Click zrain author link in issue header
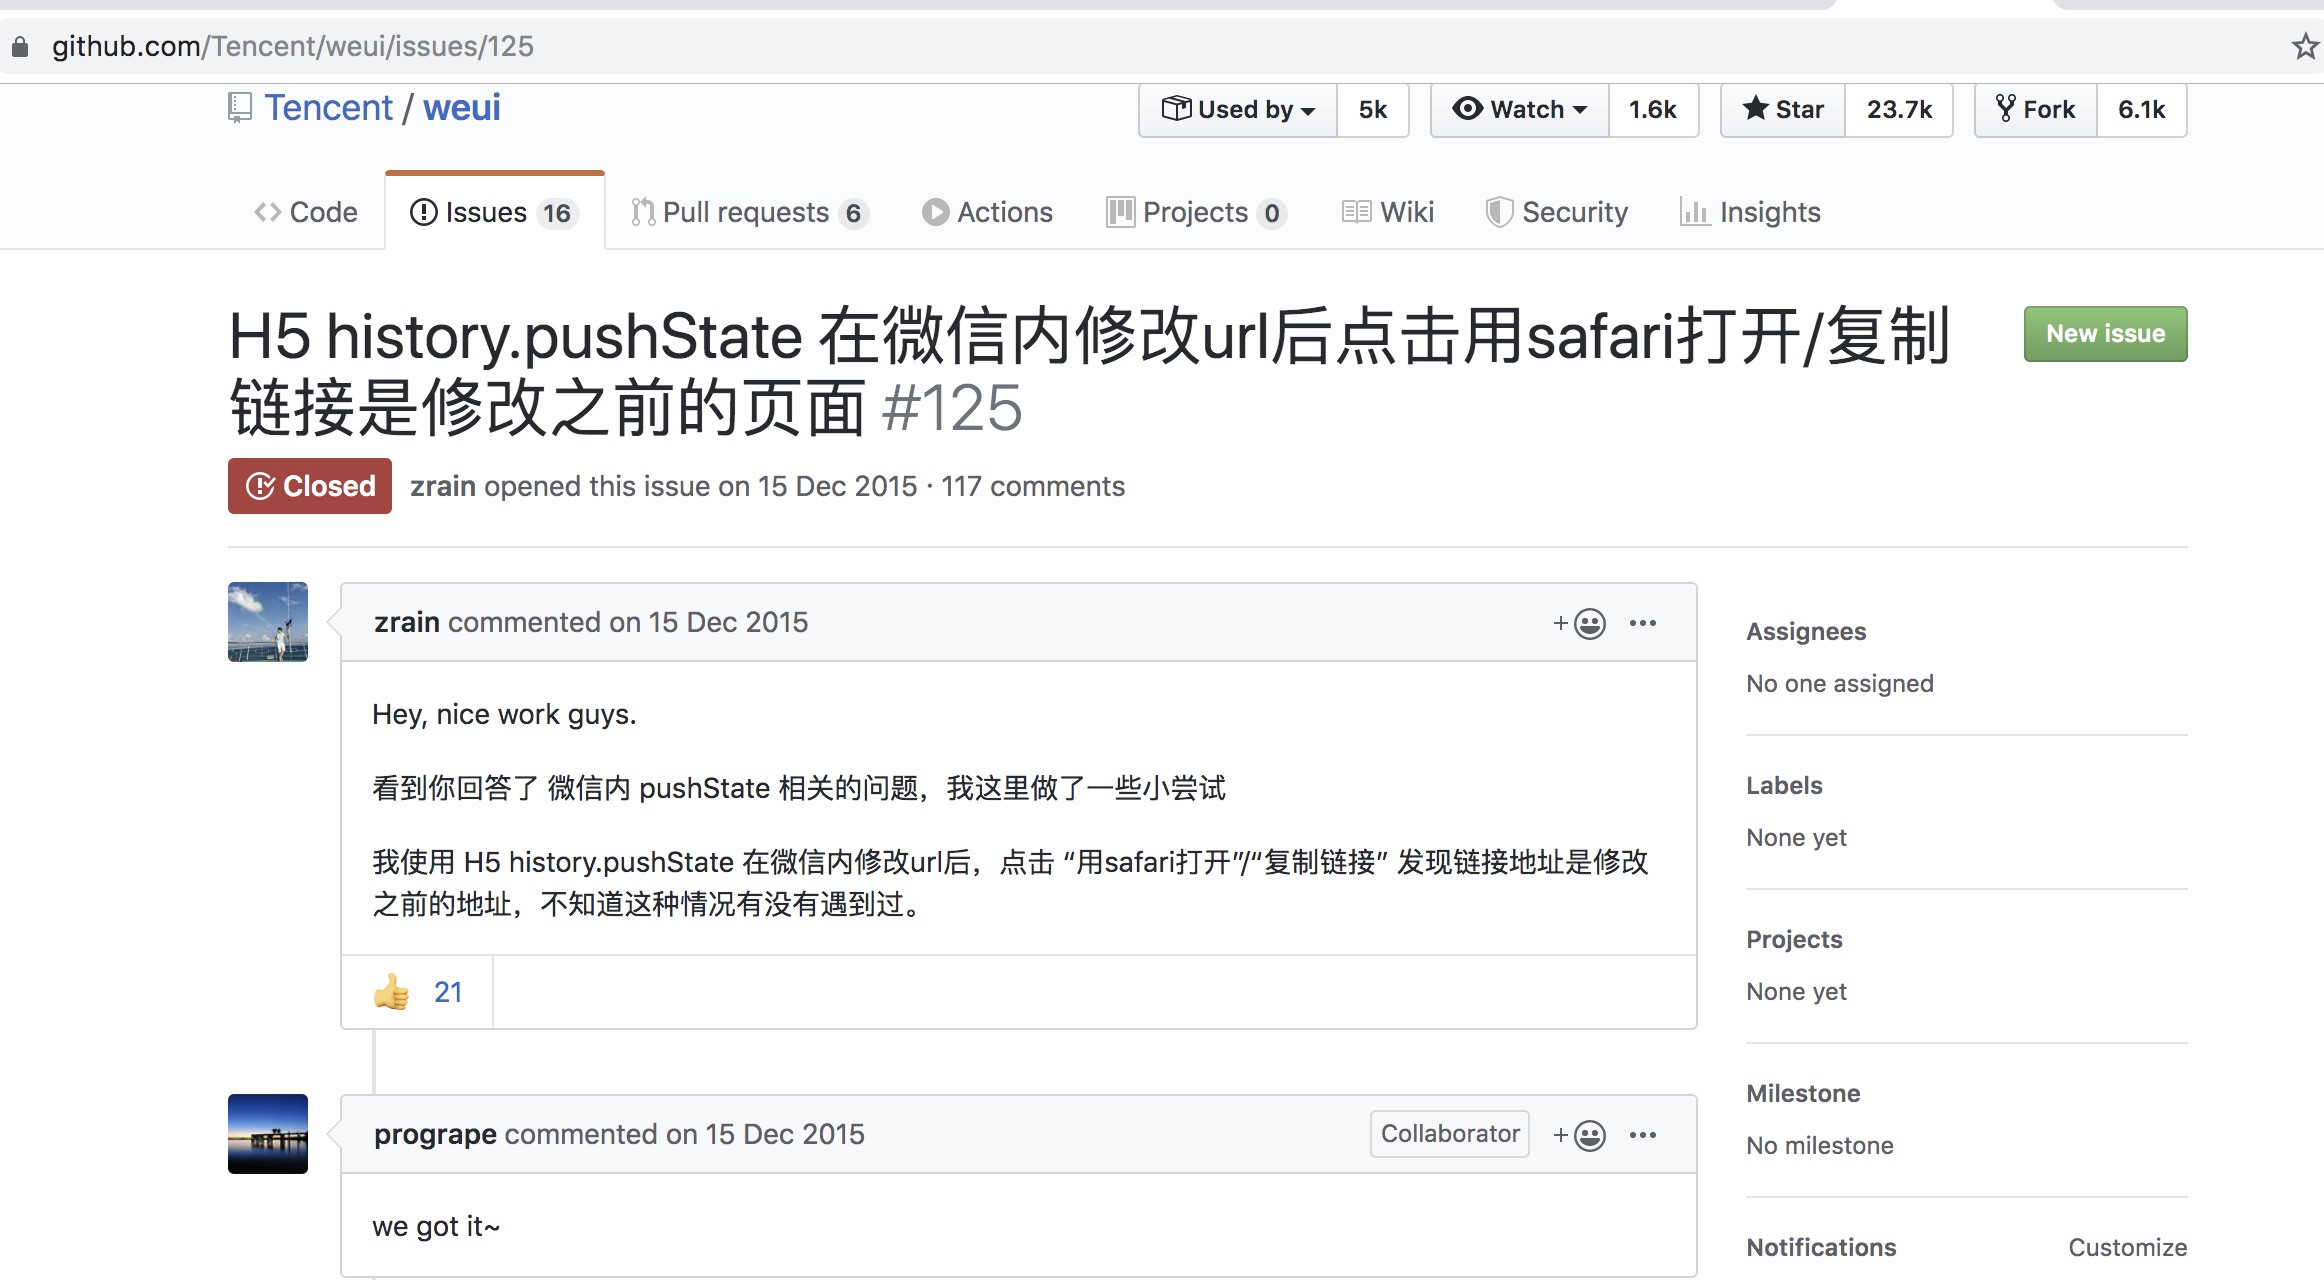 (443, 486)
